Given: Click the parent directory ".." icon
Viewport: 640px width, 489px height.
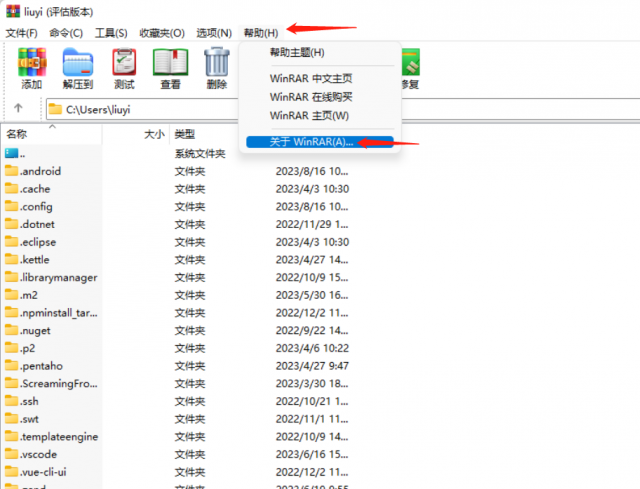Looking at the screenshot, I should coord(11,153).
